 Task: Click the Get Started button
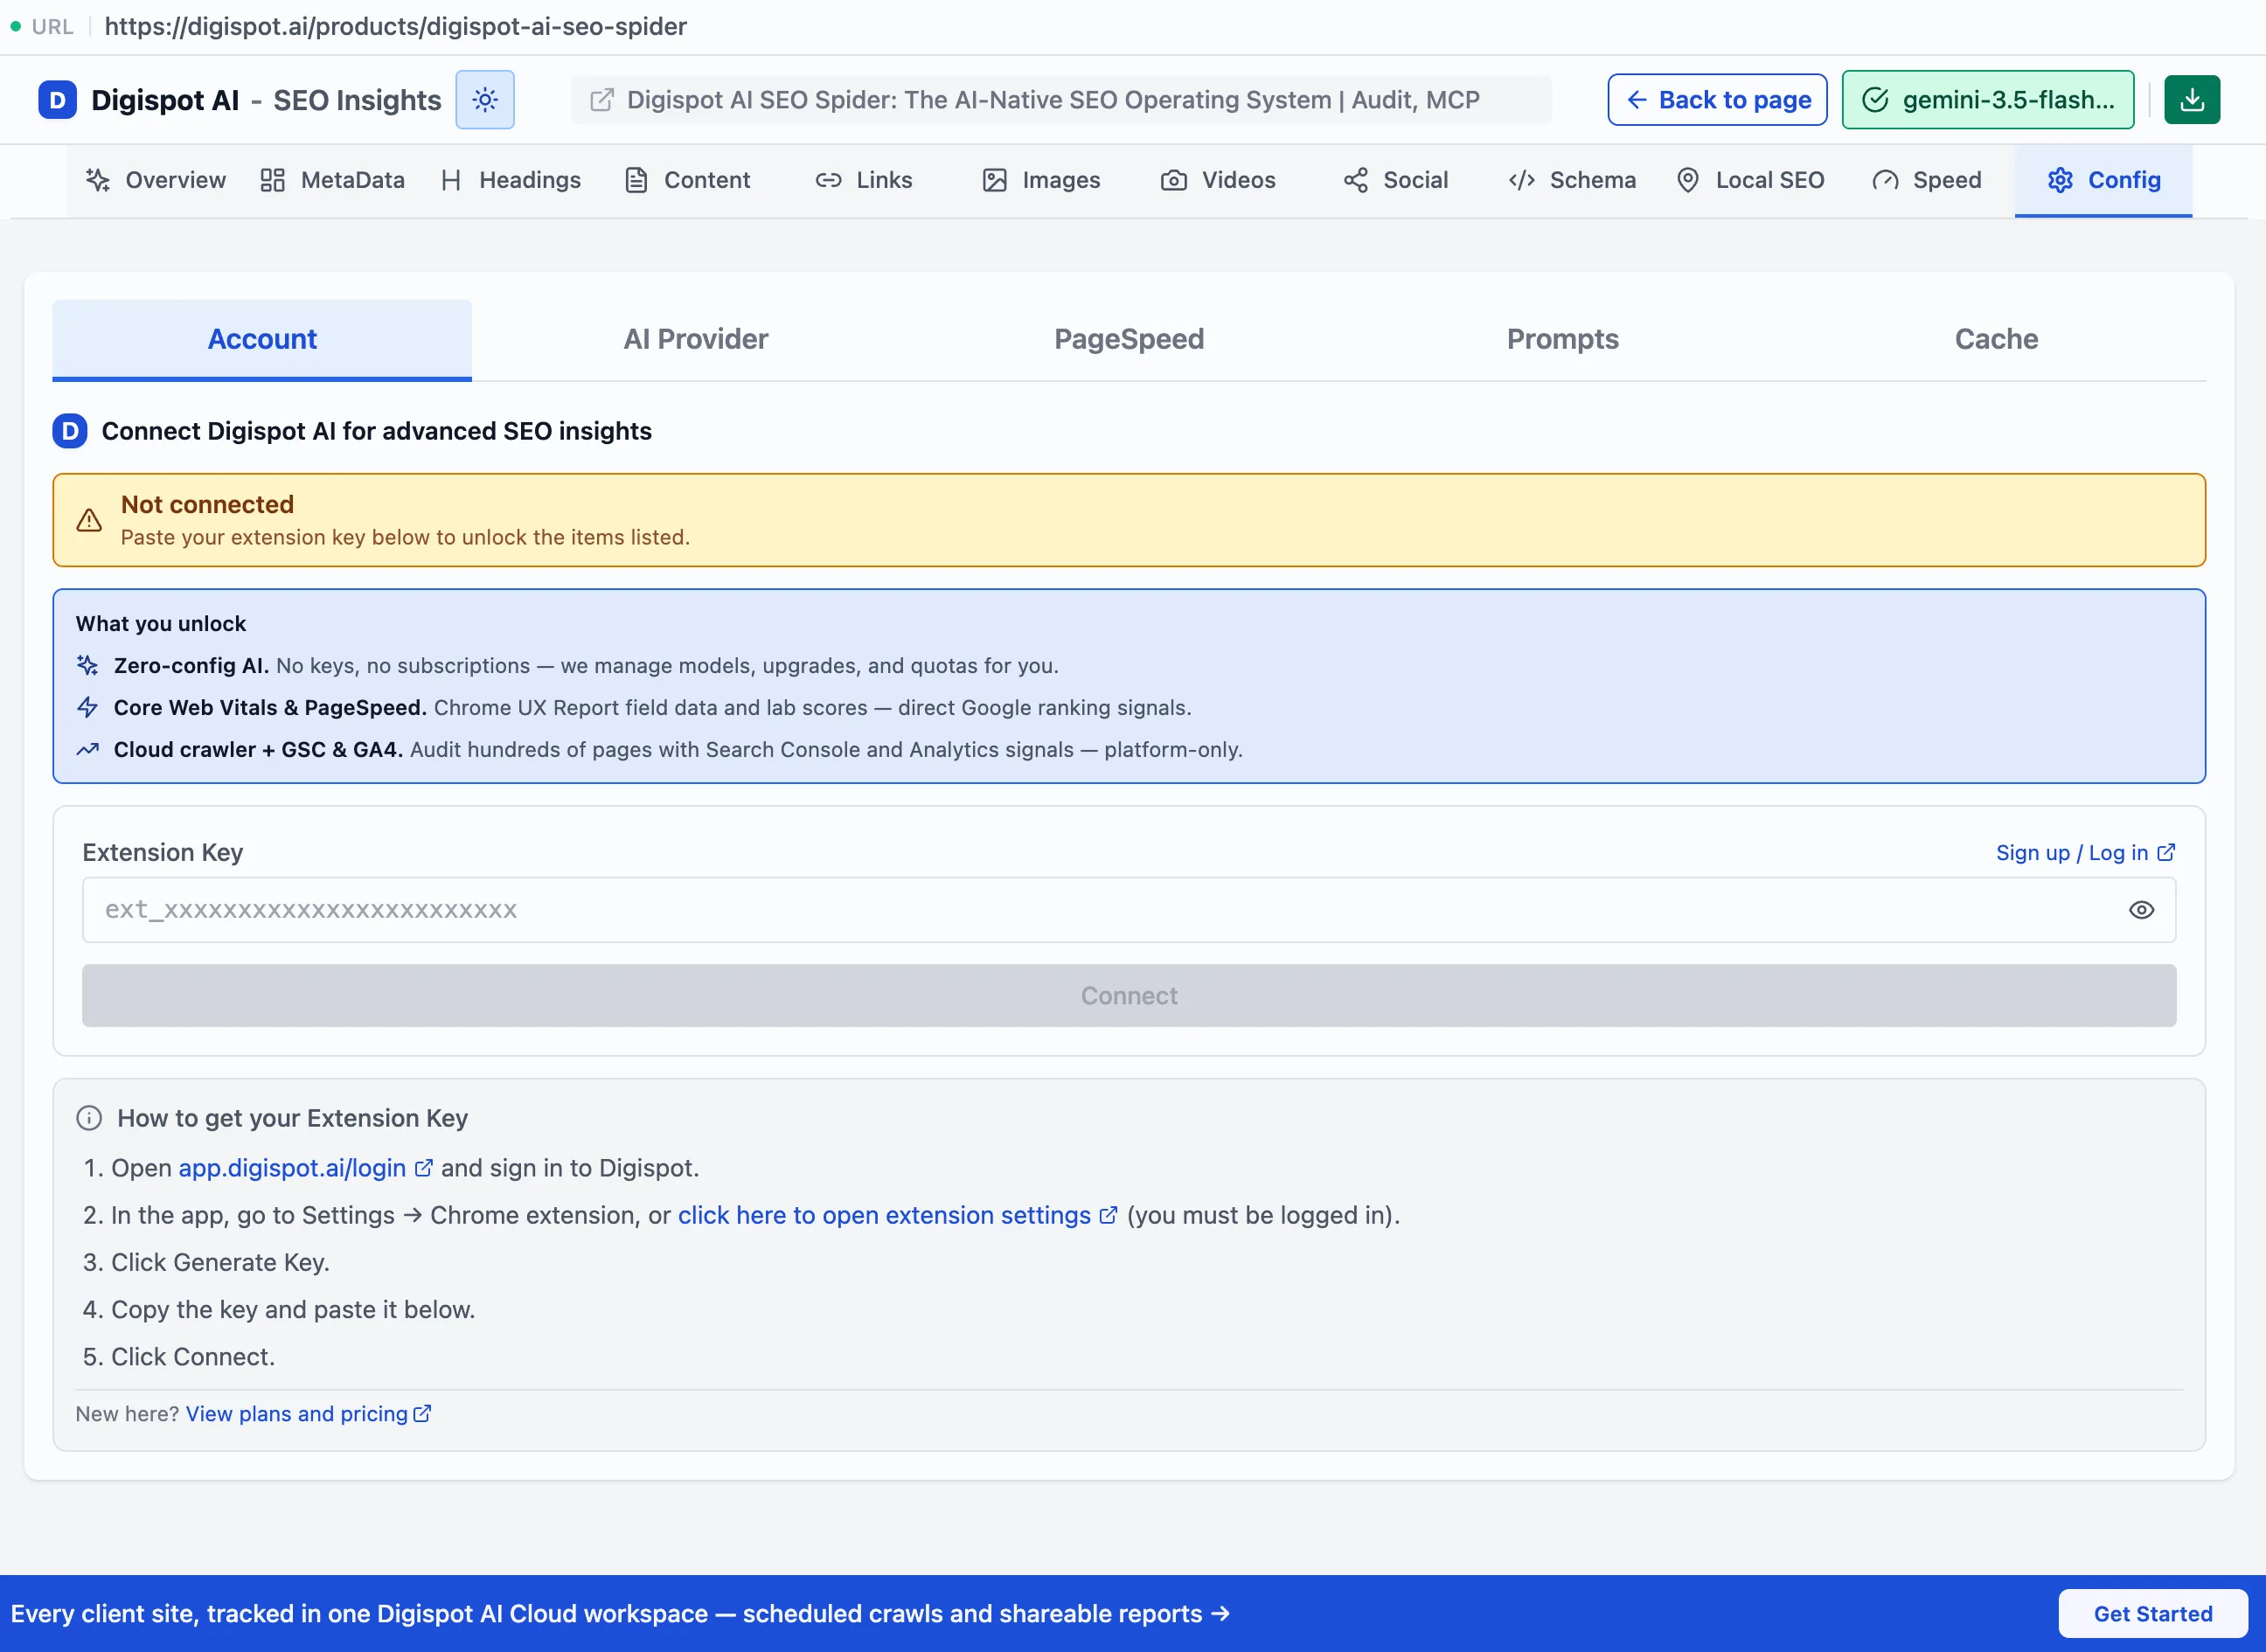pos(2153,1614)
